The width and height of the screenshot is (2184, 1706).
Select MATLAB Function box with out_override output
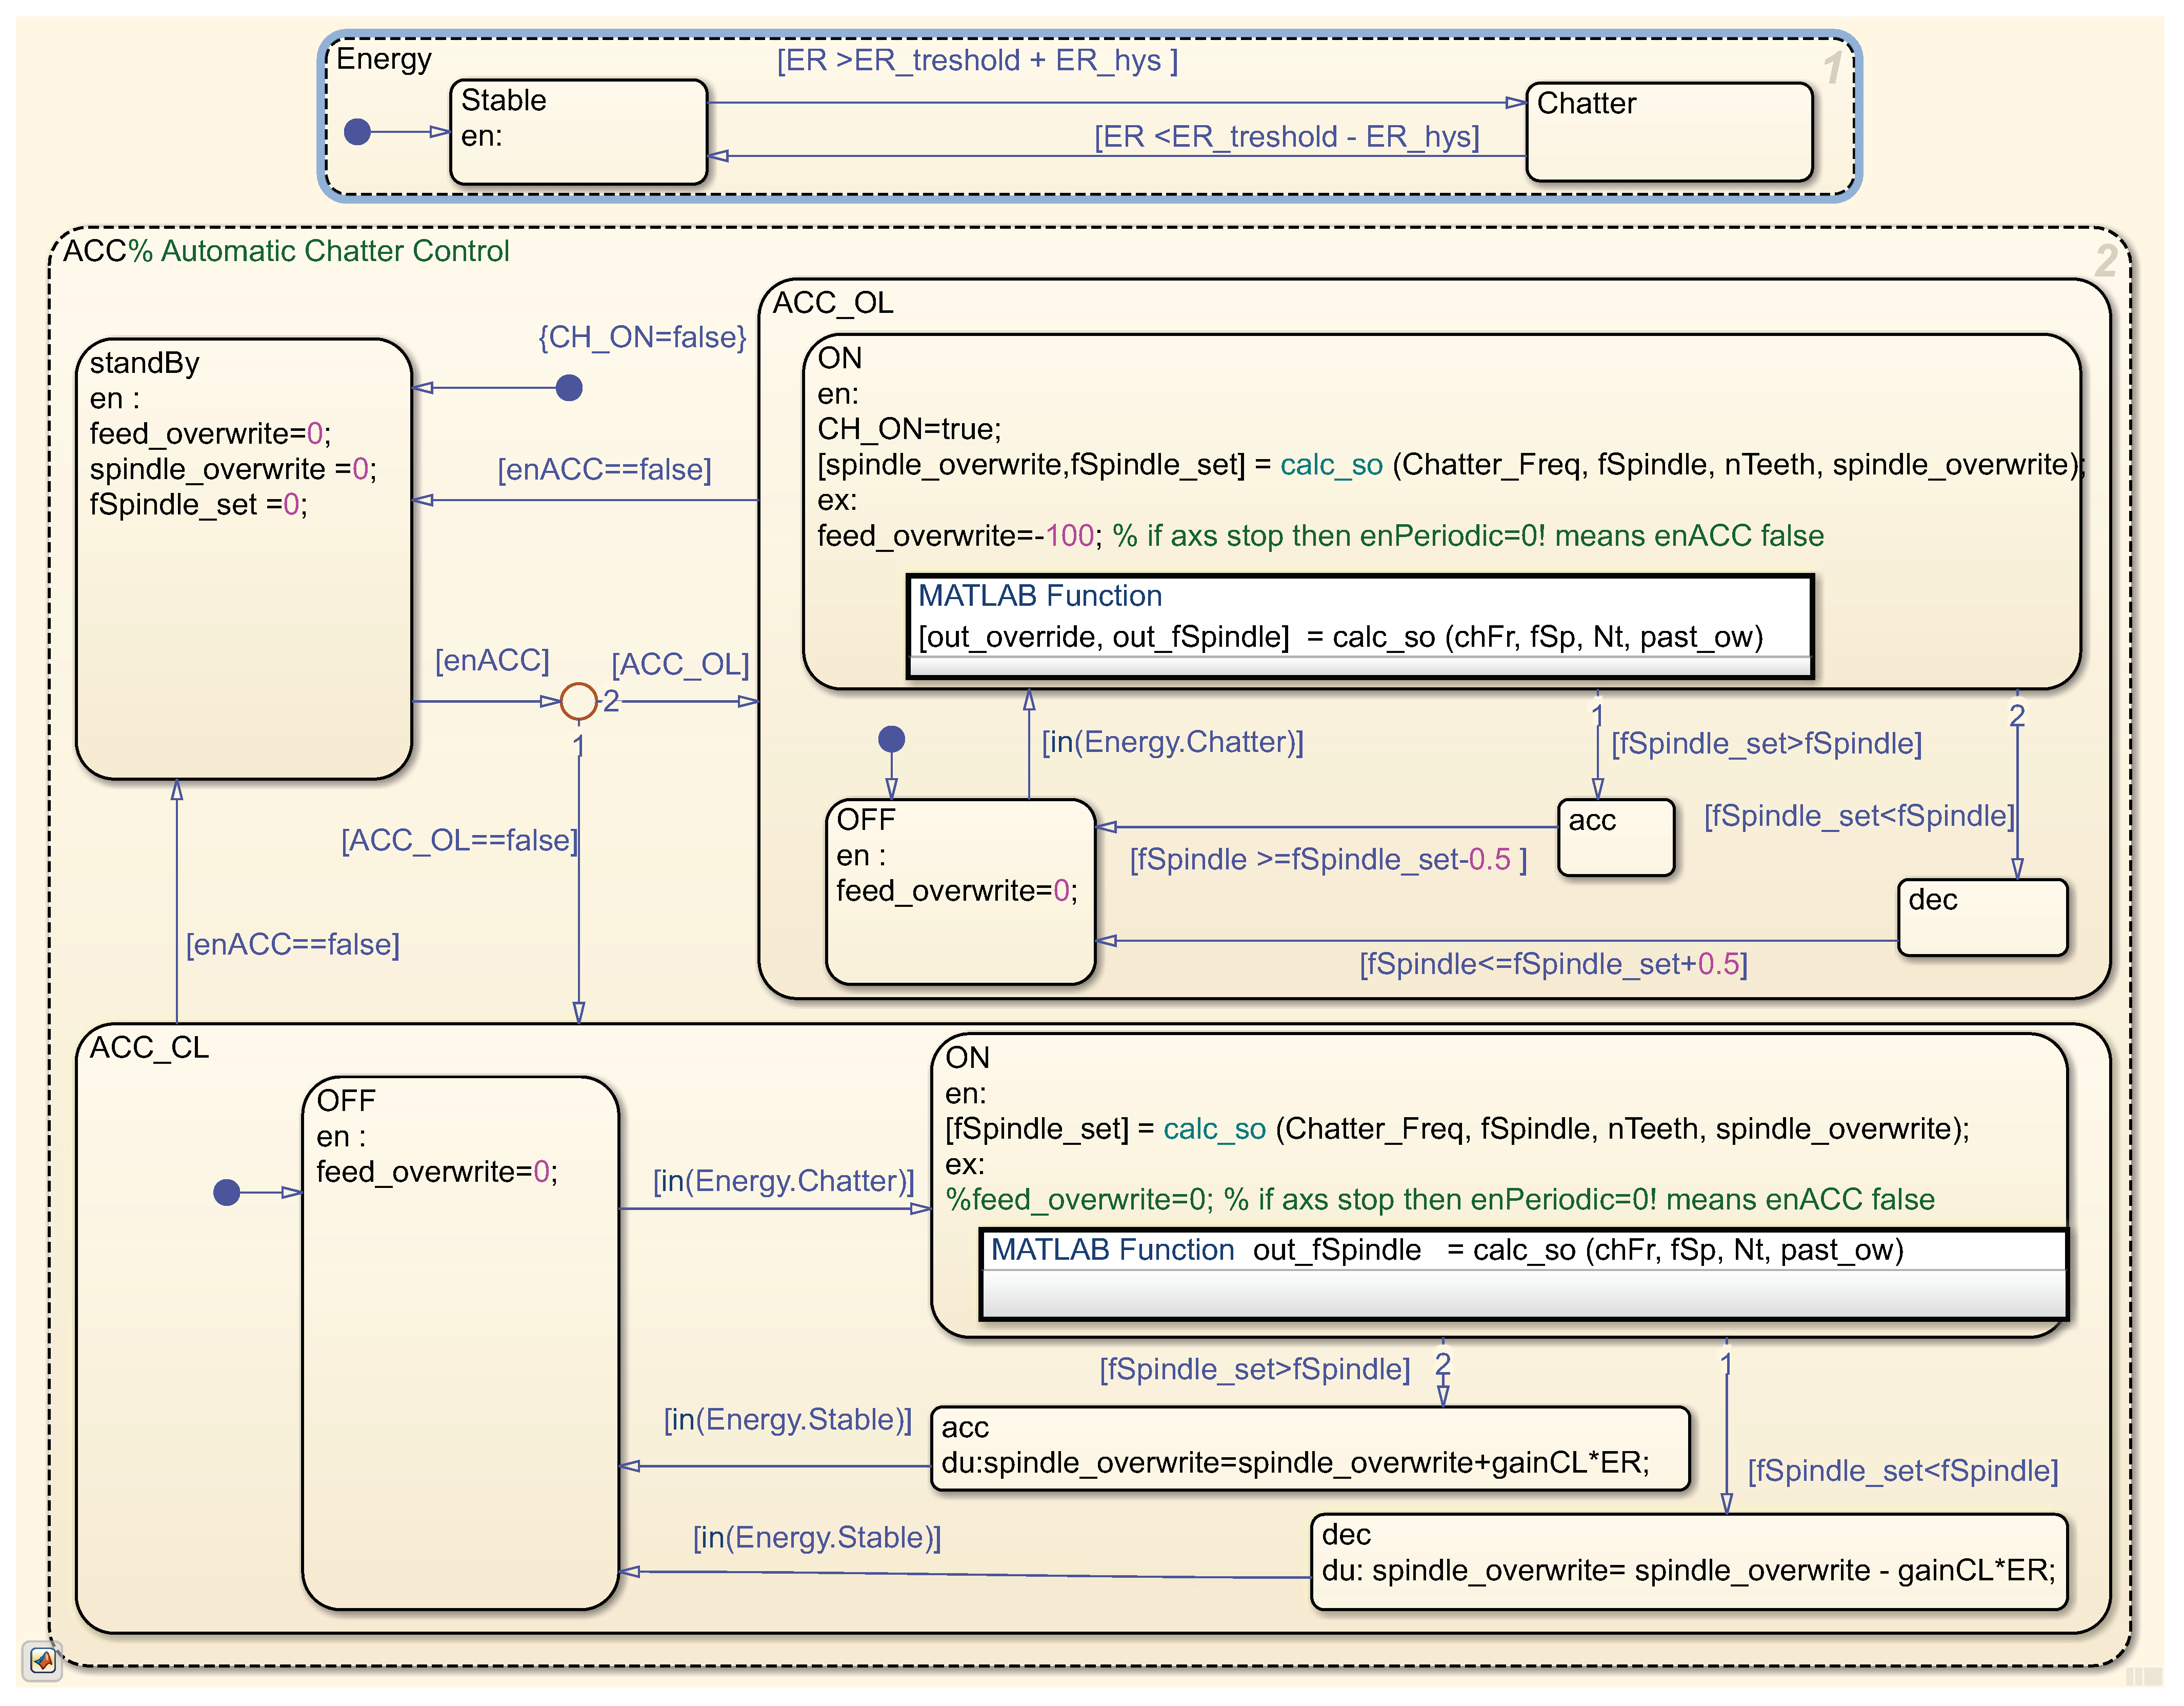[1359, 626]
